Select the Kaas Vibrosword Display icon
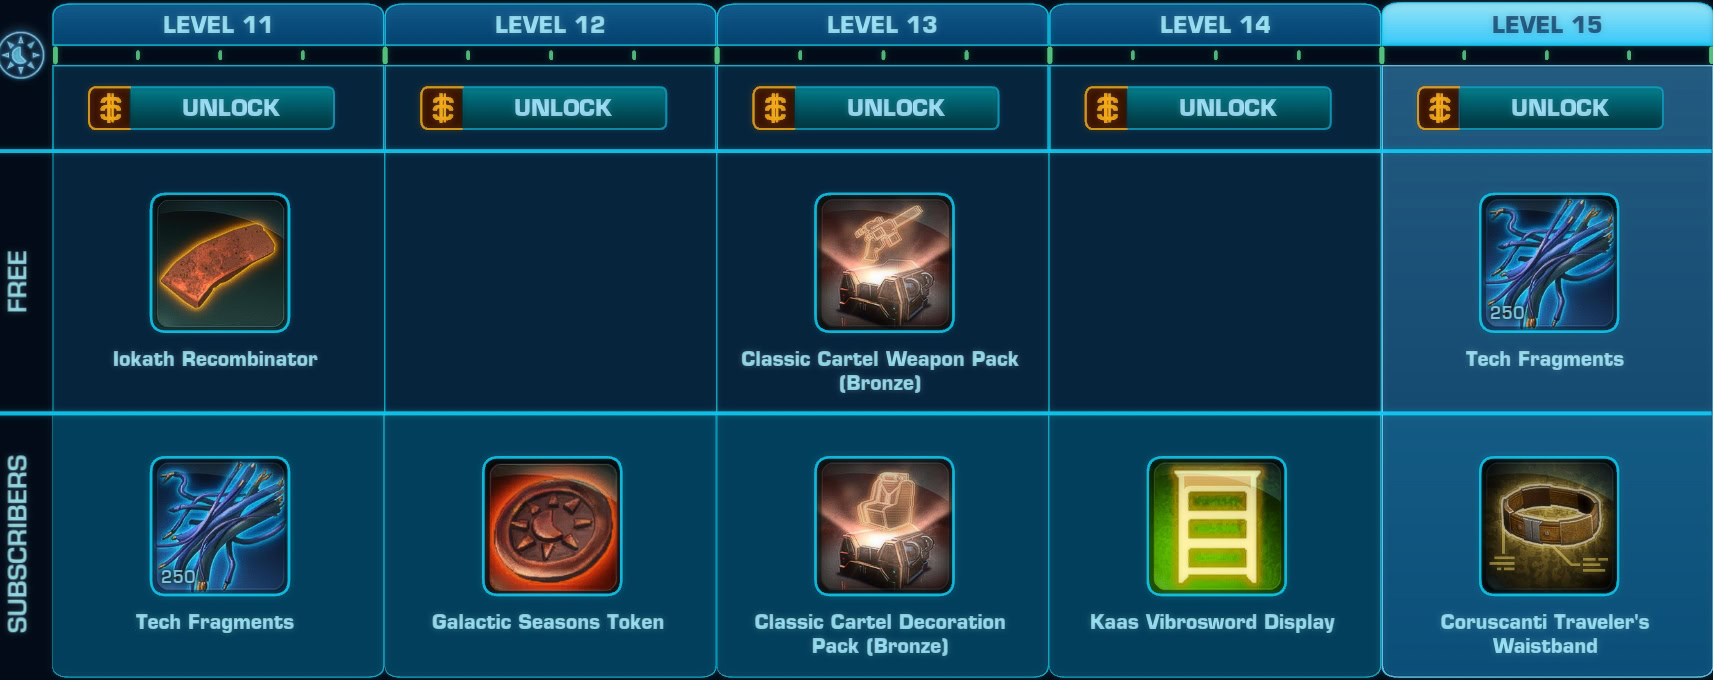 coord(1216,526)
